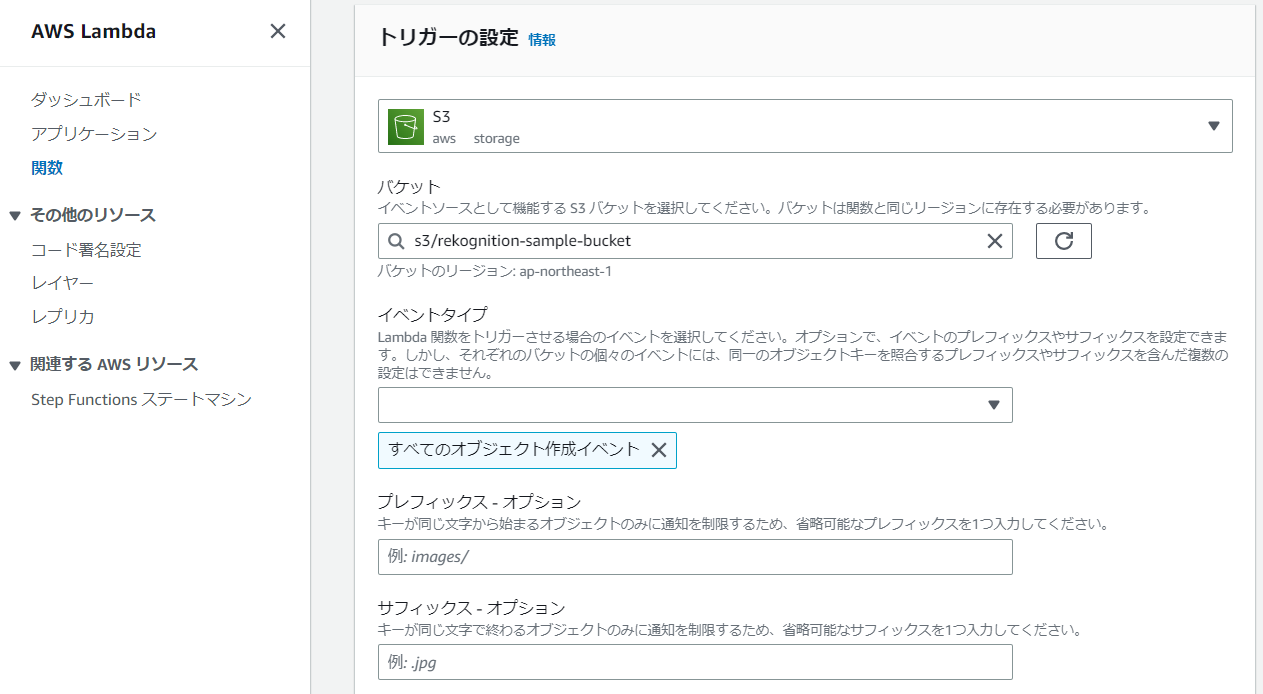Click the バケットのリージョン: ap-northeast-1 text

[x=494, y=271]
